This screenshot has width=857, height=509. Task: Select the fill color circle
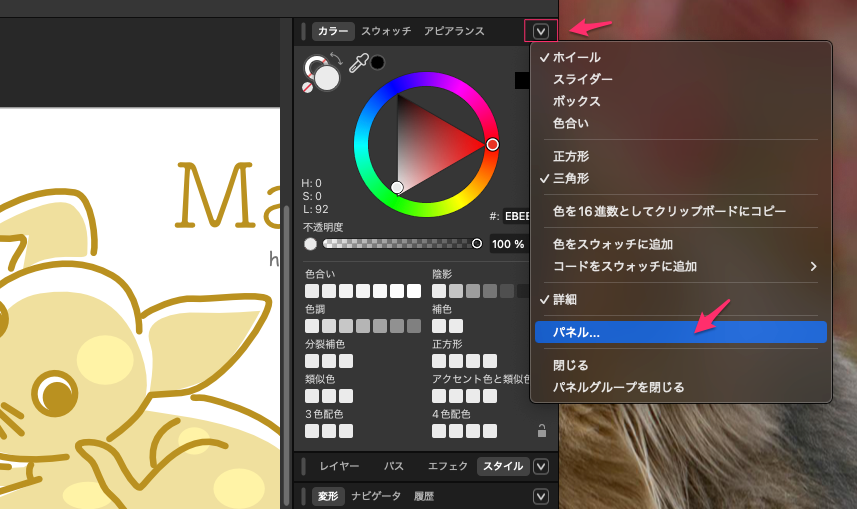(x=327, y=78)
